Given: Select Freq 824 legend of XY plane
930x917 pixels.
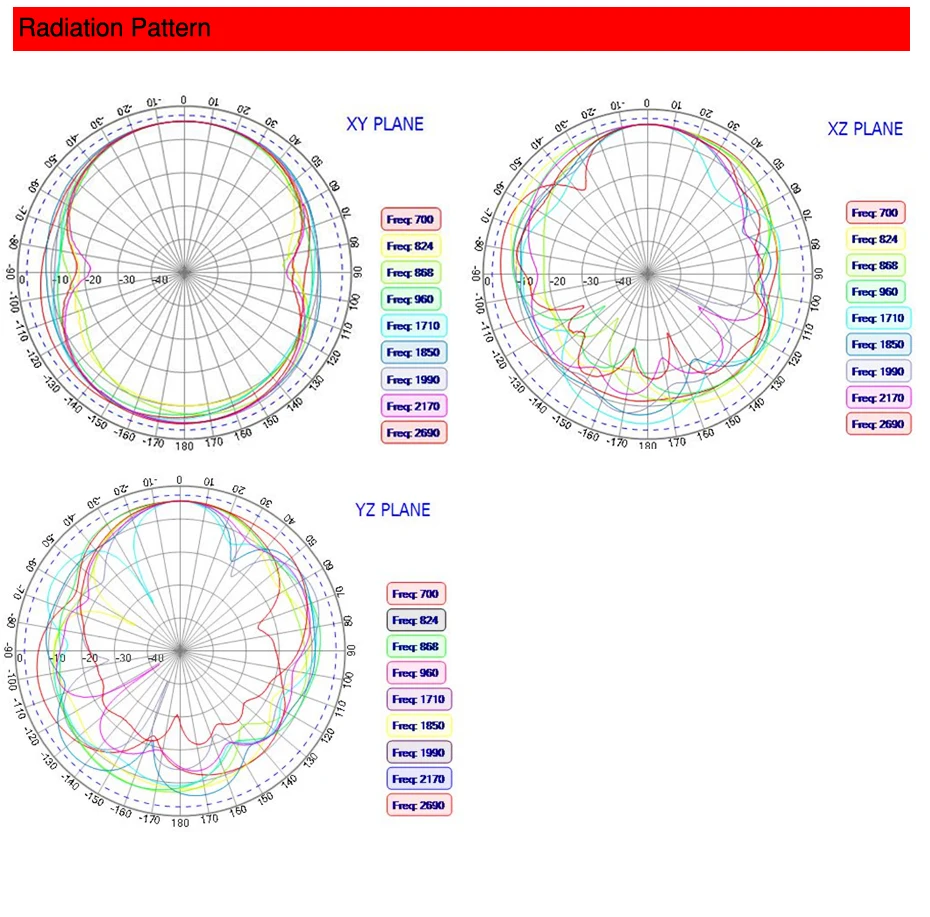Looking at the screenshot, I should 410,246.
